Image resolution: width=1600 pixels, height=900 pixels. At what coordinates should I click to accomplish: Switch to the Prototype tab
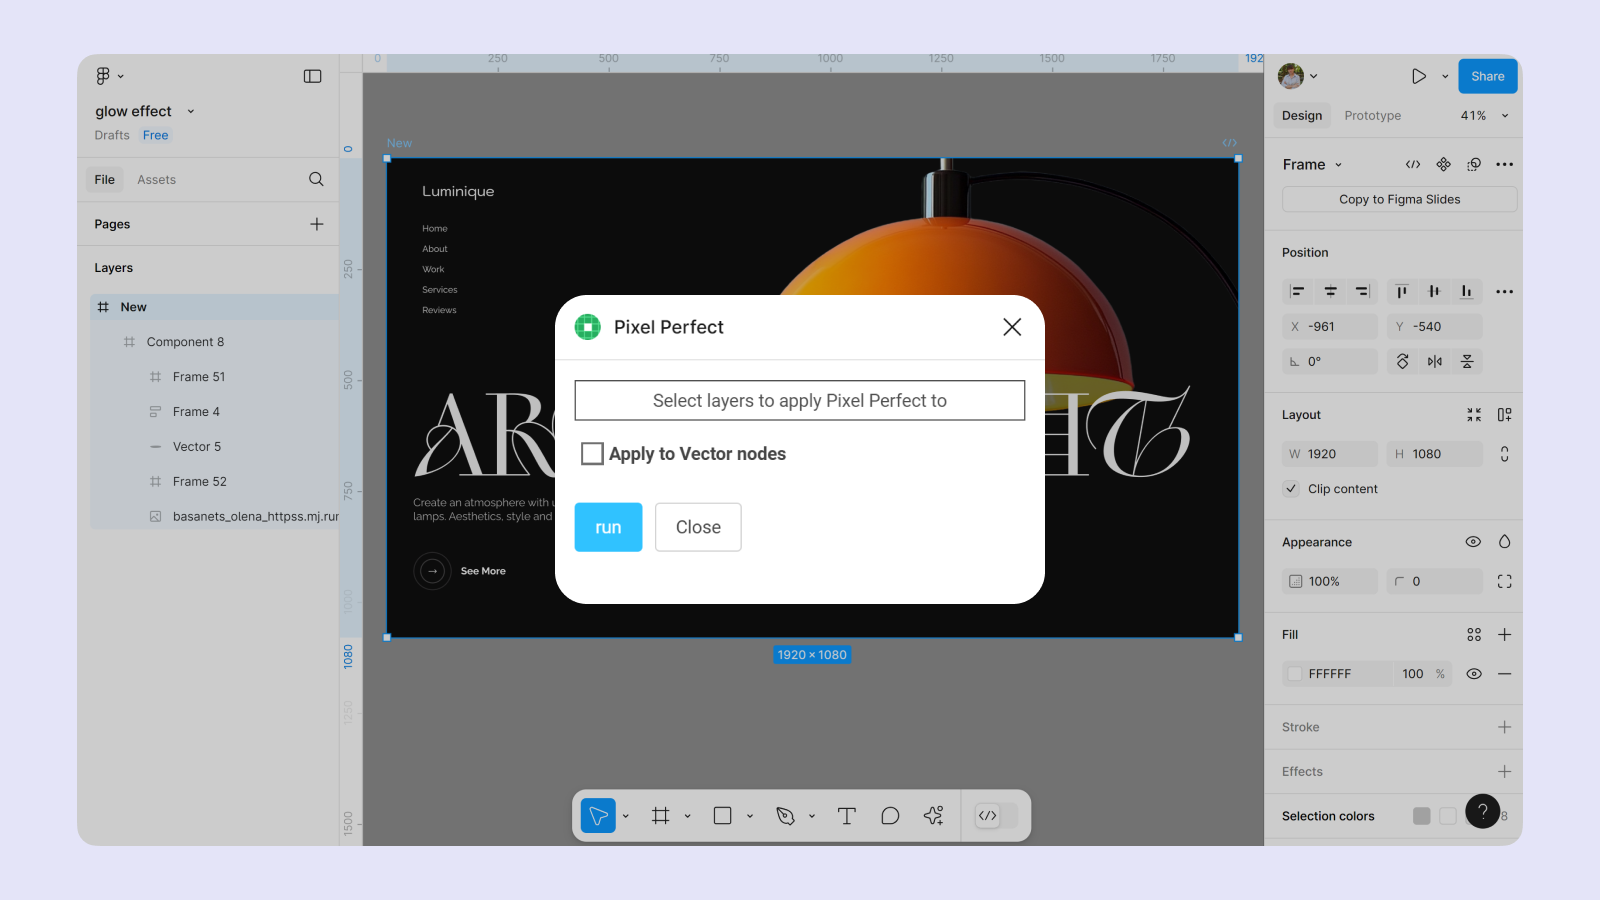[x=1372, y=116]
